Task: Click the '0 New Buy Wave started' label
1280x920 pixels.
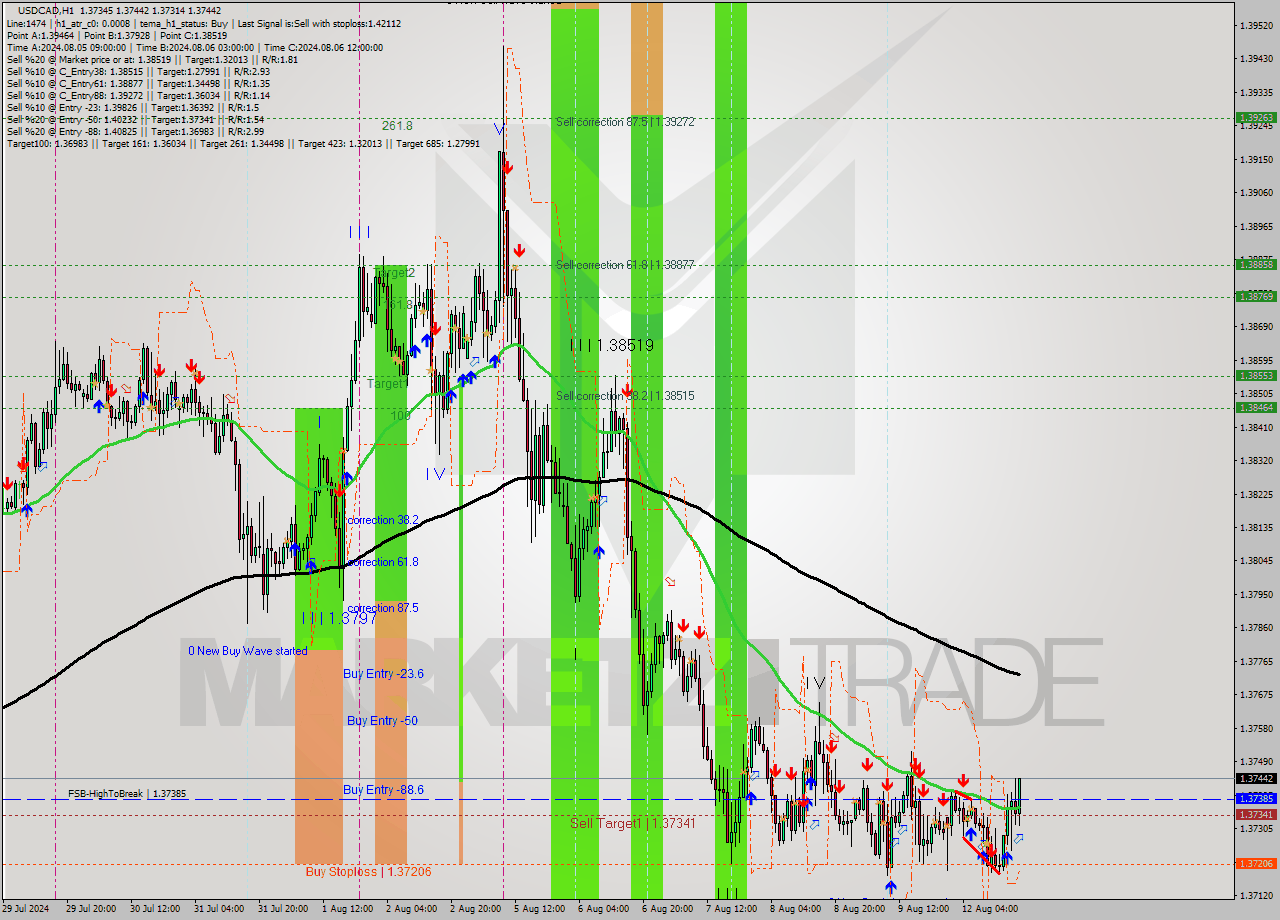Action: click(x=248, y=651)
